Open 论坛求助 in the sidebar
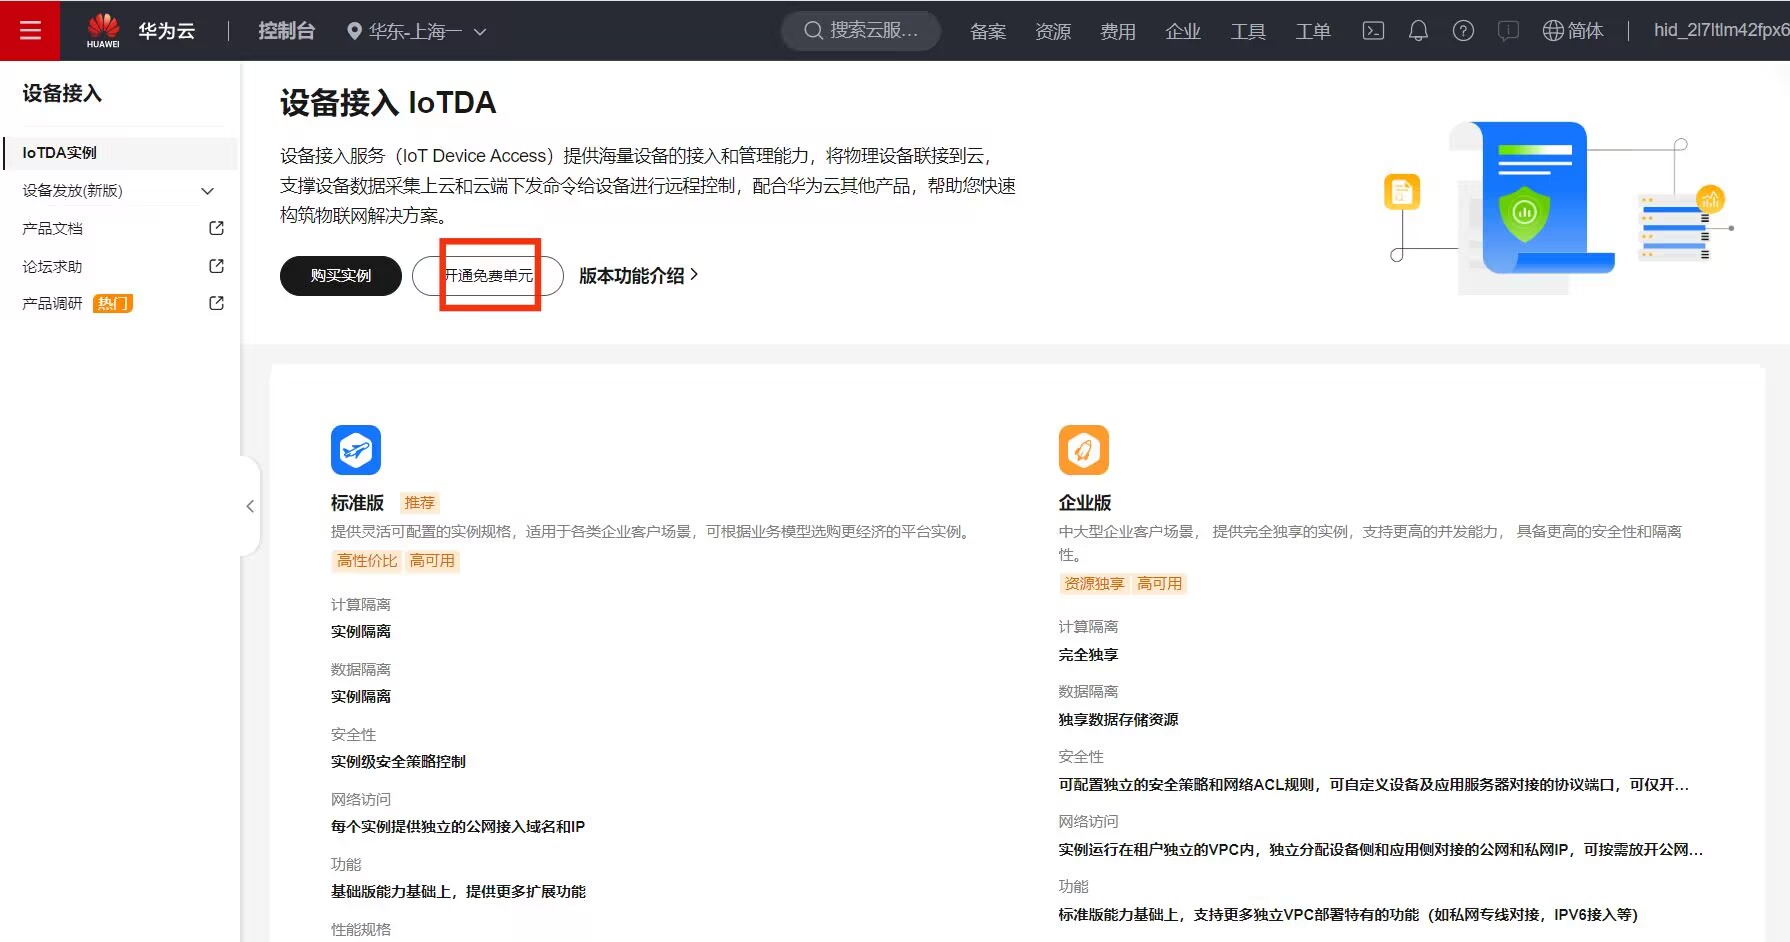Image resolution: width=1790 pixels, height=942 pixels. tap(52, 266)
